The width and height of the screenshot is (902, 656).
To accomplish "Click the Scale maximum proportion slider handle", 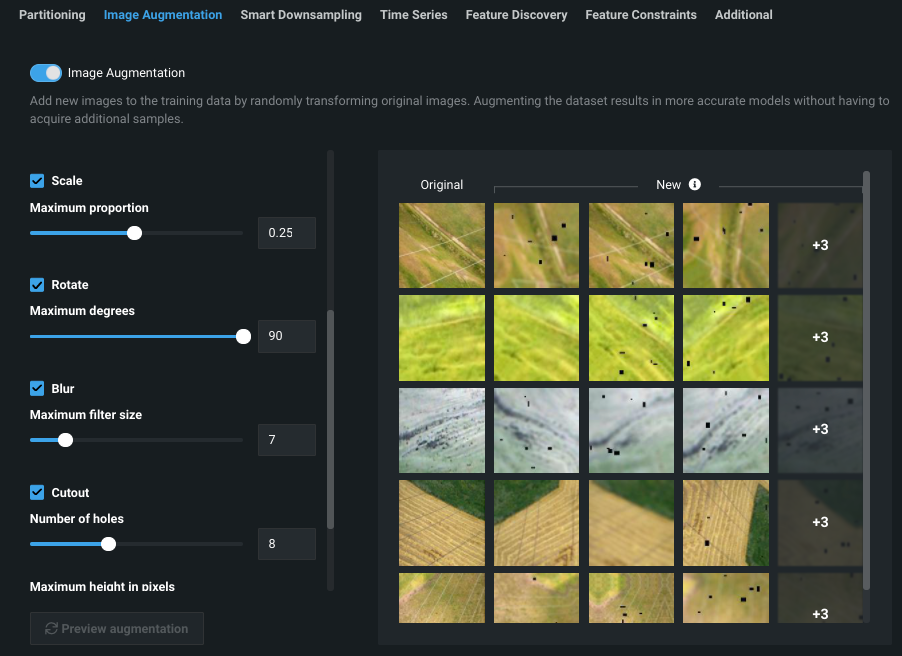I will click(135, 233).
